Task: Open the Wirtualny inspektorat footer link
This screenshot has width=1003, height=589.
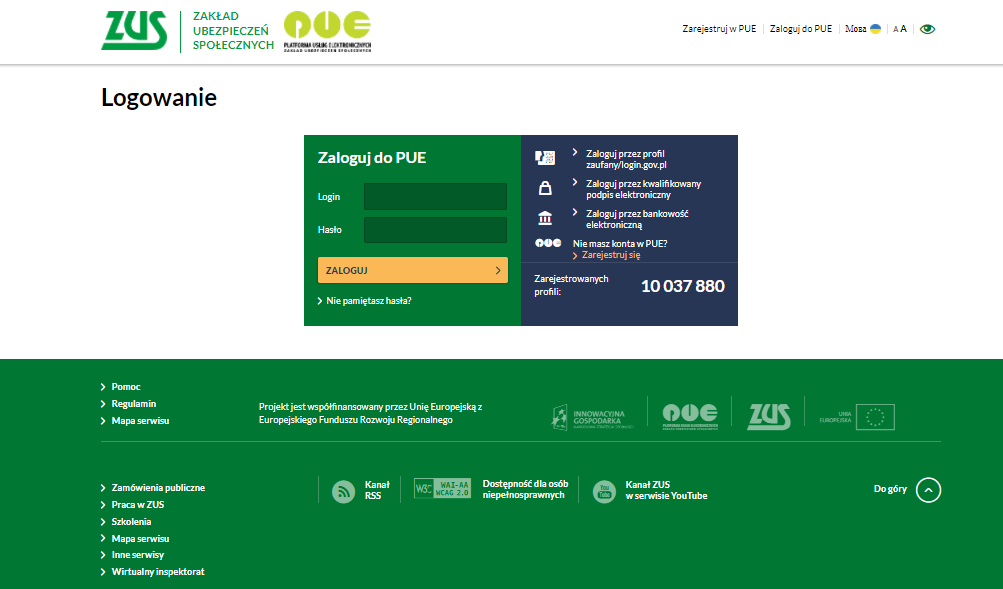Action: pyautogui.click(x=158, y=572)
